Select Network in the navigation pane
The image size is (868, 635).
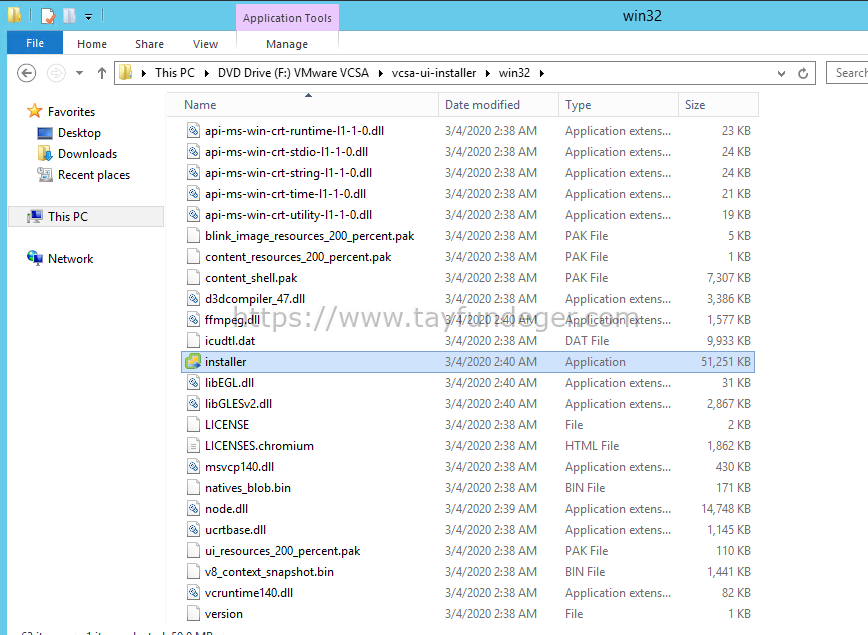[70, 259]
